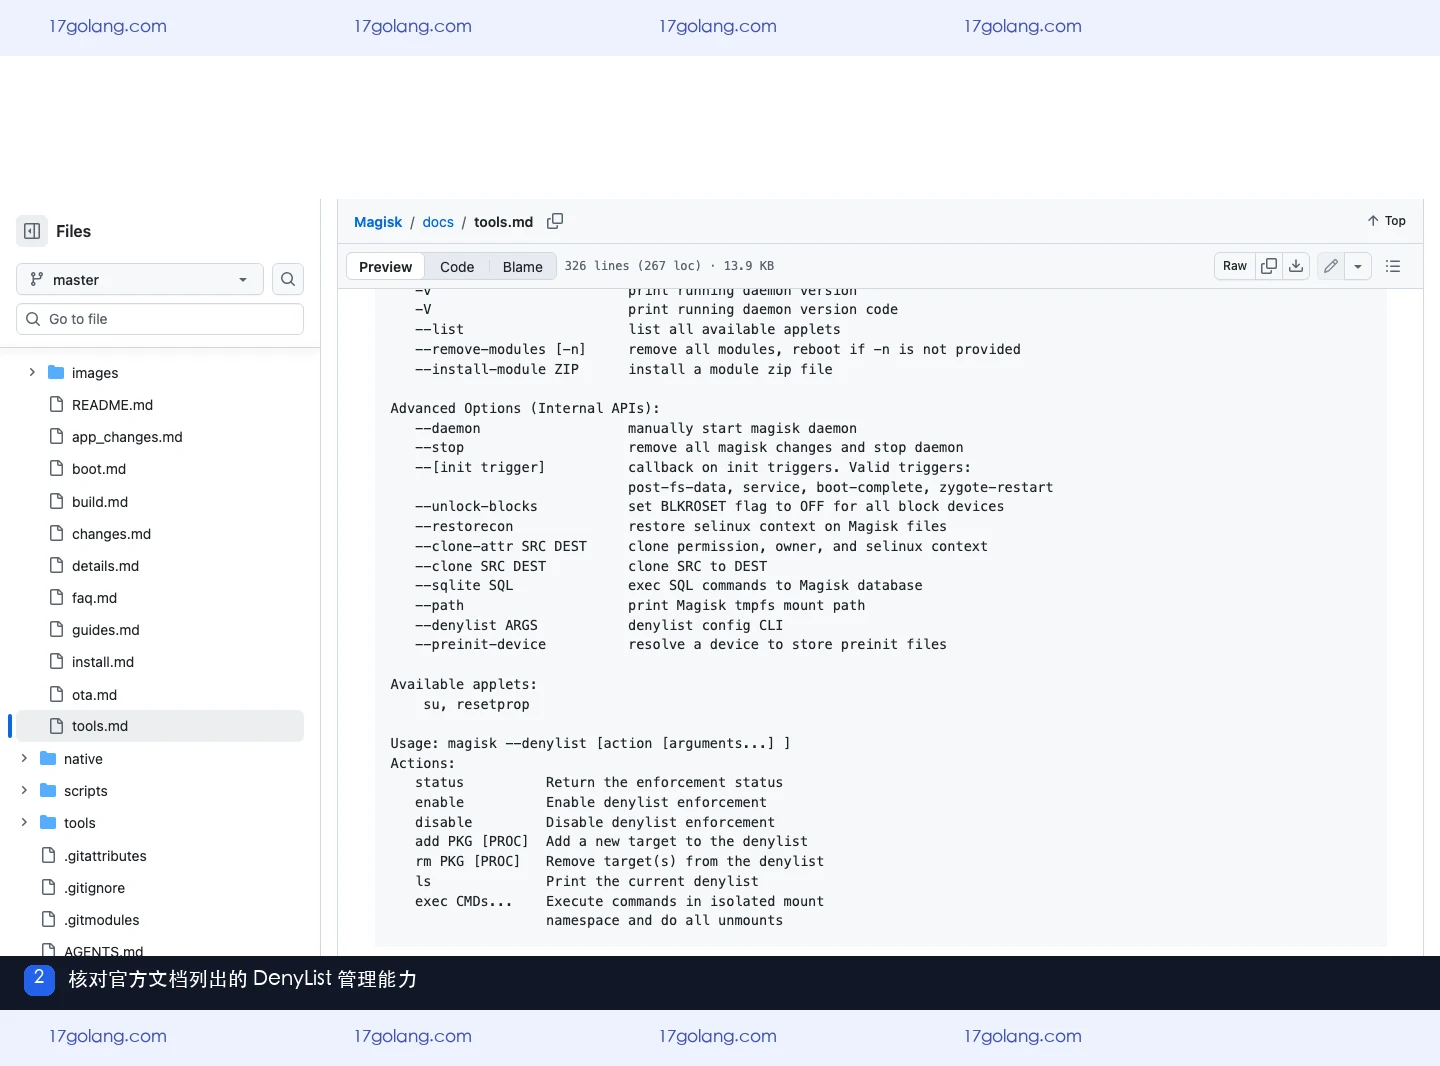This screenshot has width=1440, height=1066.
Task: Switch to the Blame tab
Action: tap(522, 267)
